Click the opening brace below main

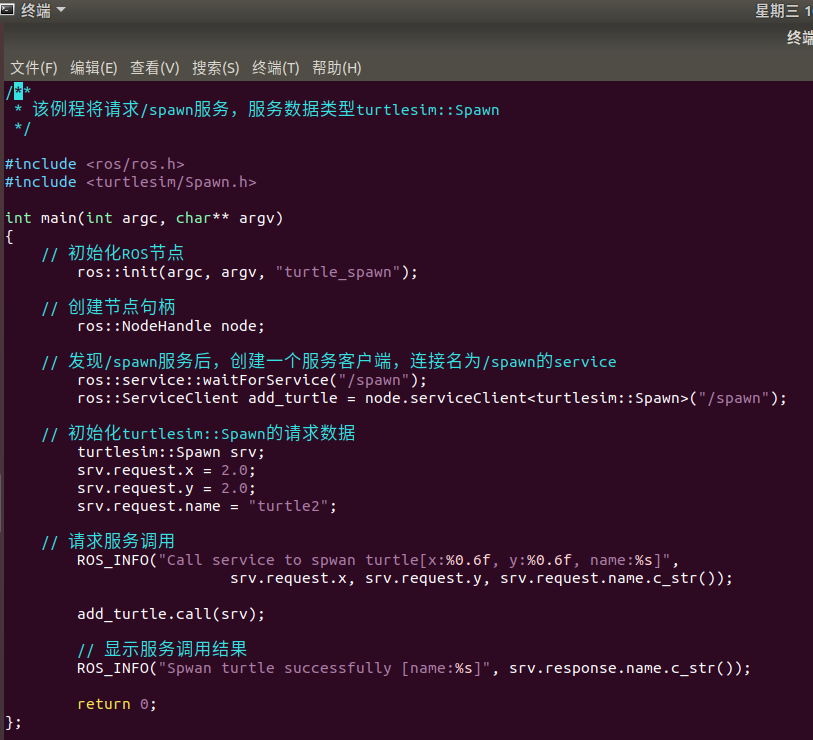9,236
